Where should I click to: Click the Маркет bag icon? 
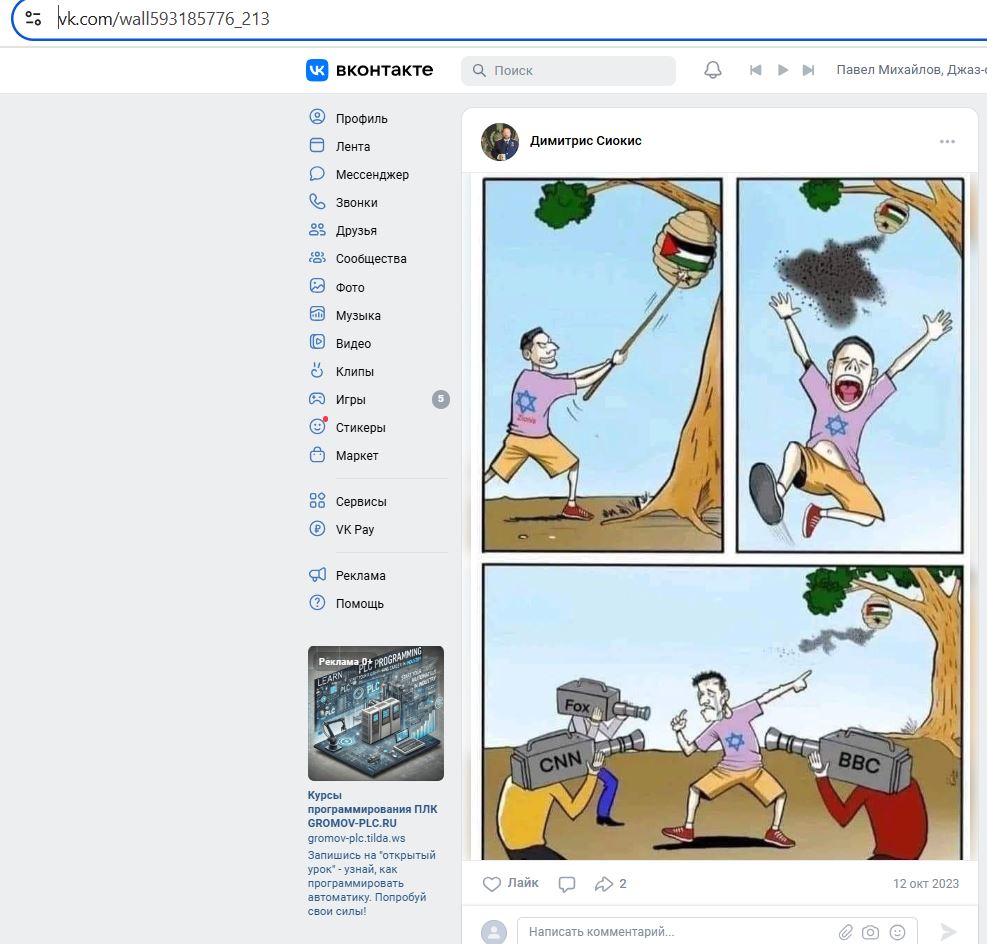point(317,454)
